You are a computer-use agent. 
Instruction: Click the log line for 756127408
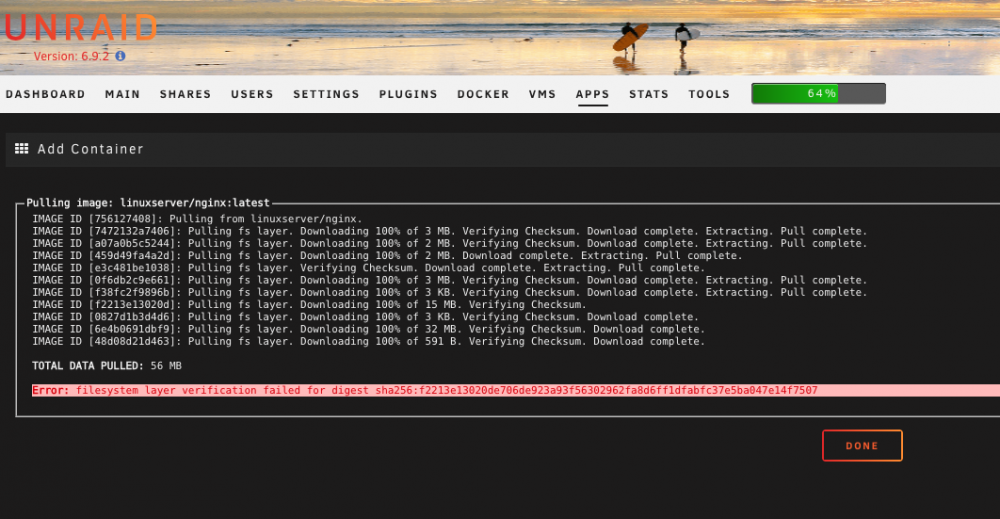pos(197,219)
